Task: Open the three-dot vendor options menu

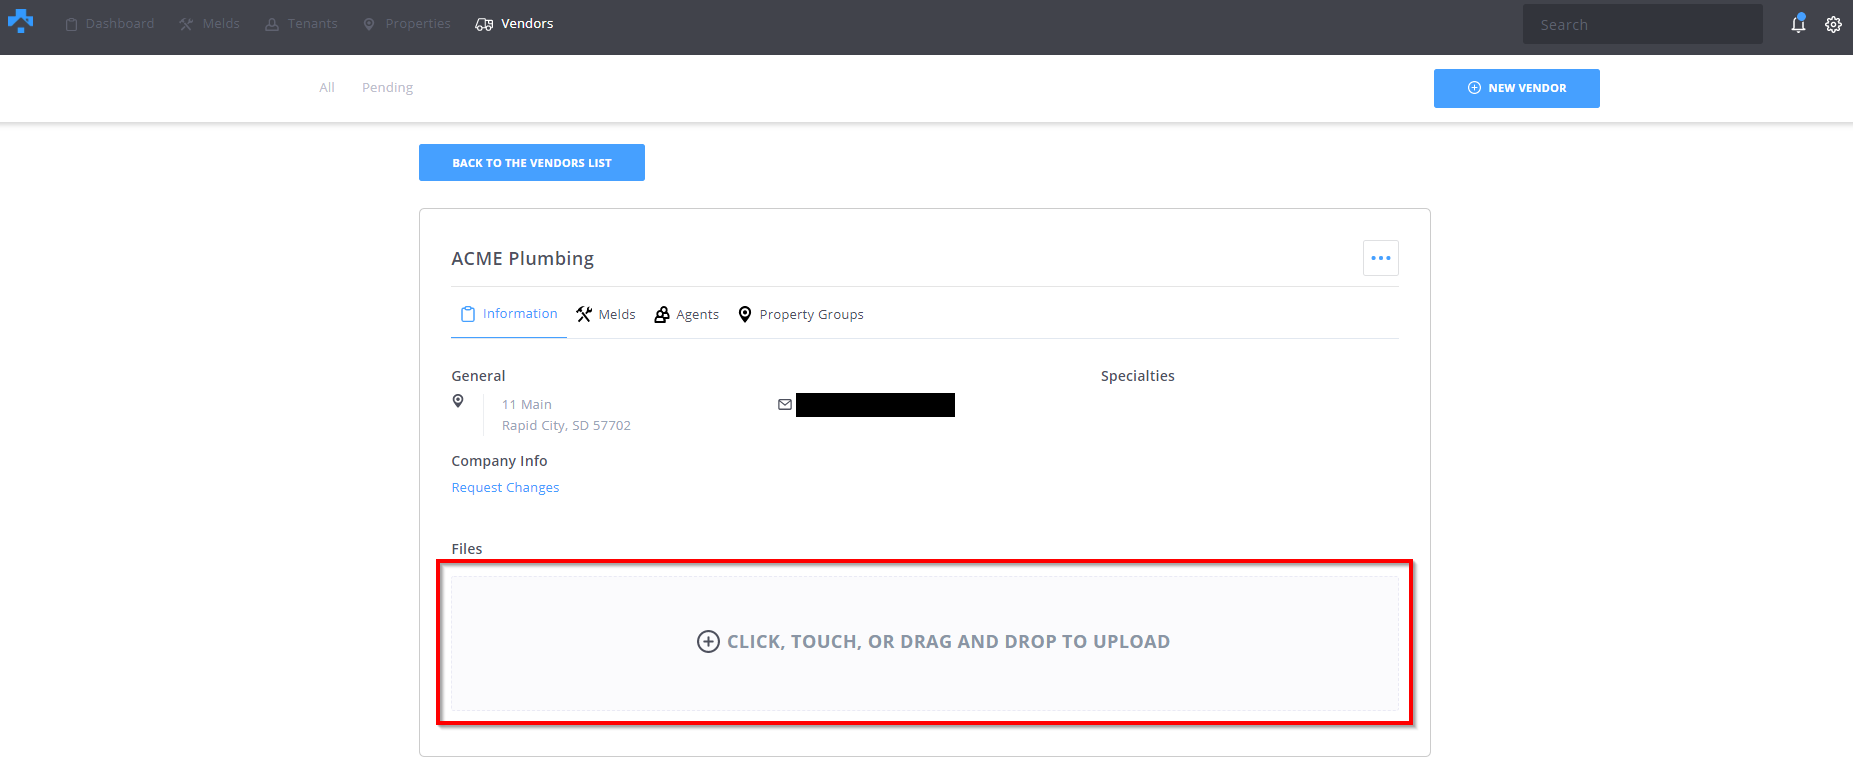Action: 1381,258
